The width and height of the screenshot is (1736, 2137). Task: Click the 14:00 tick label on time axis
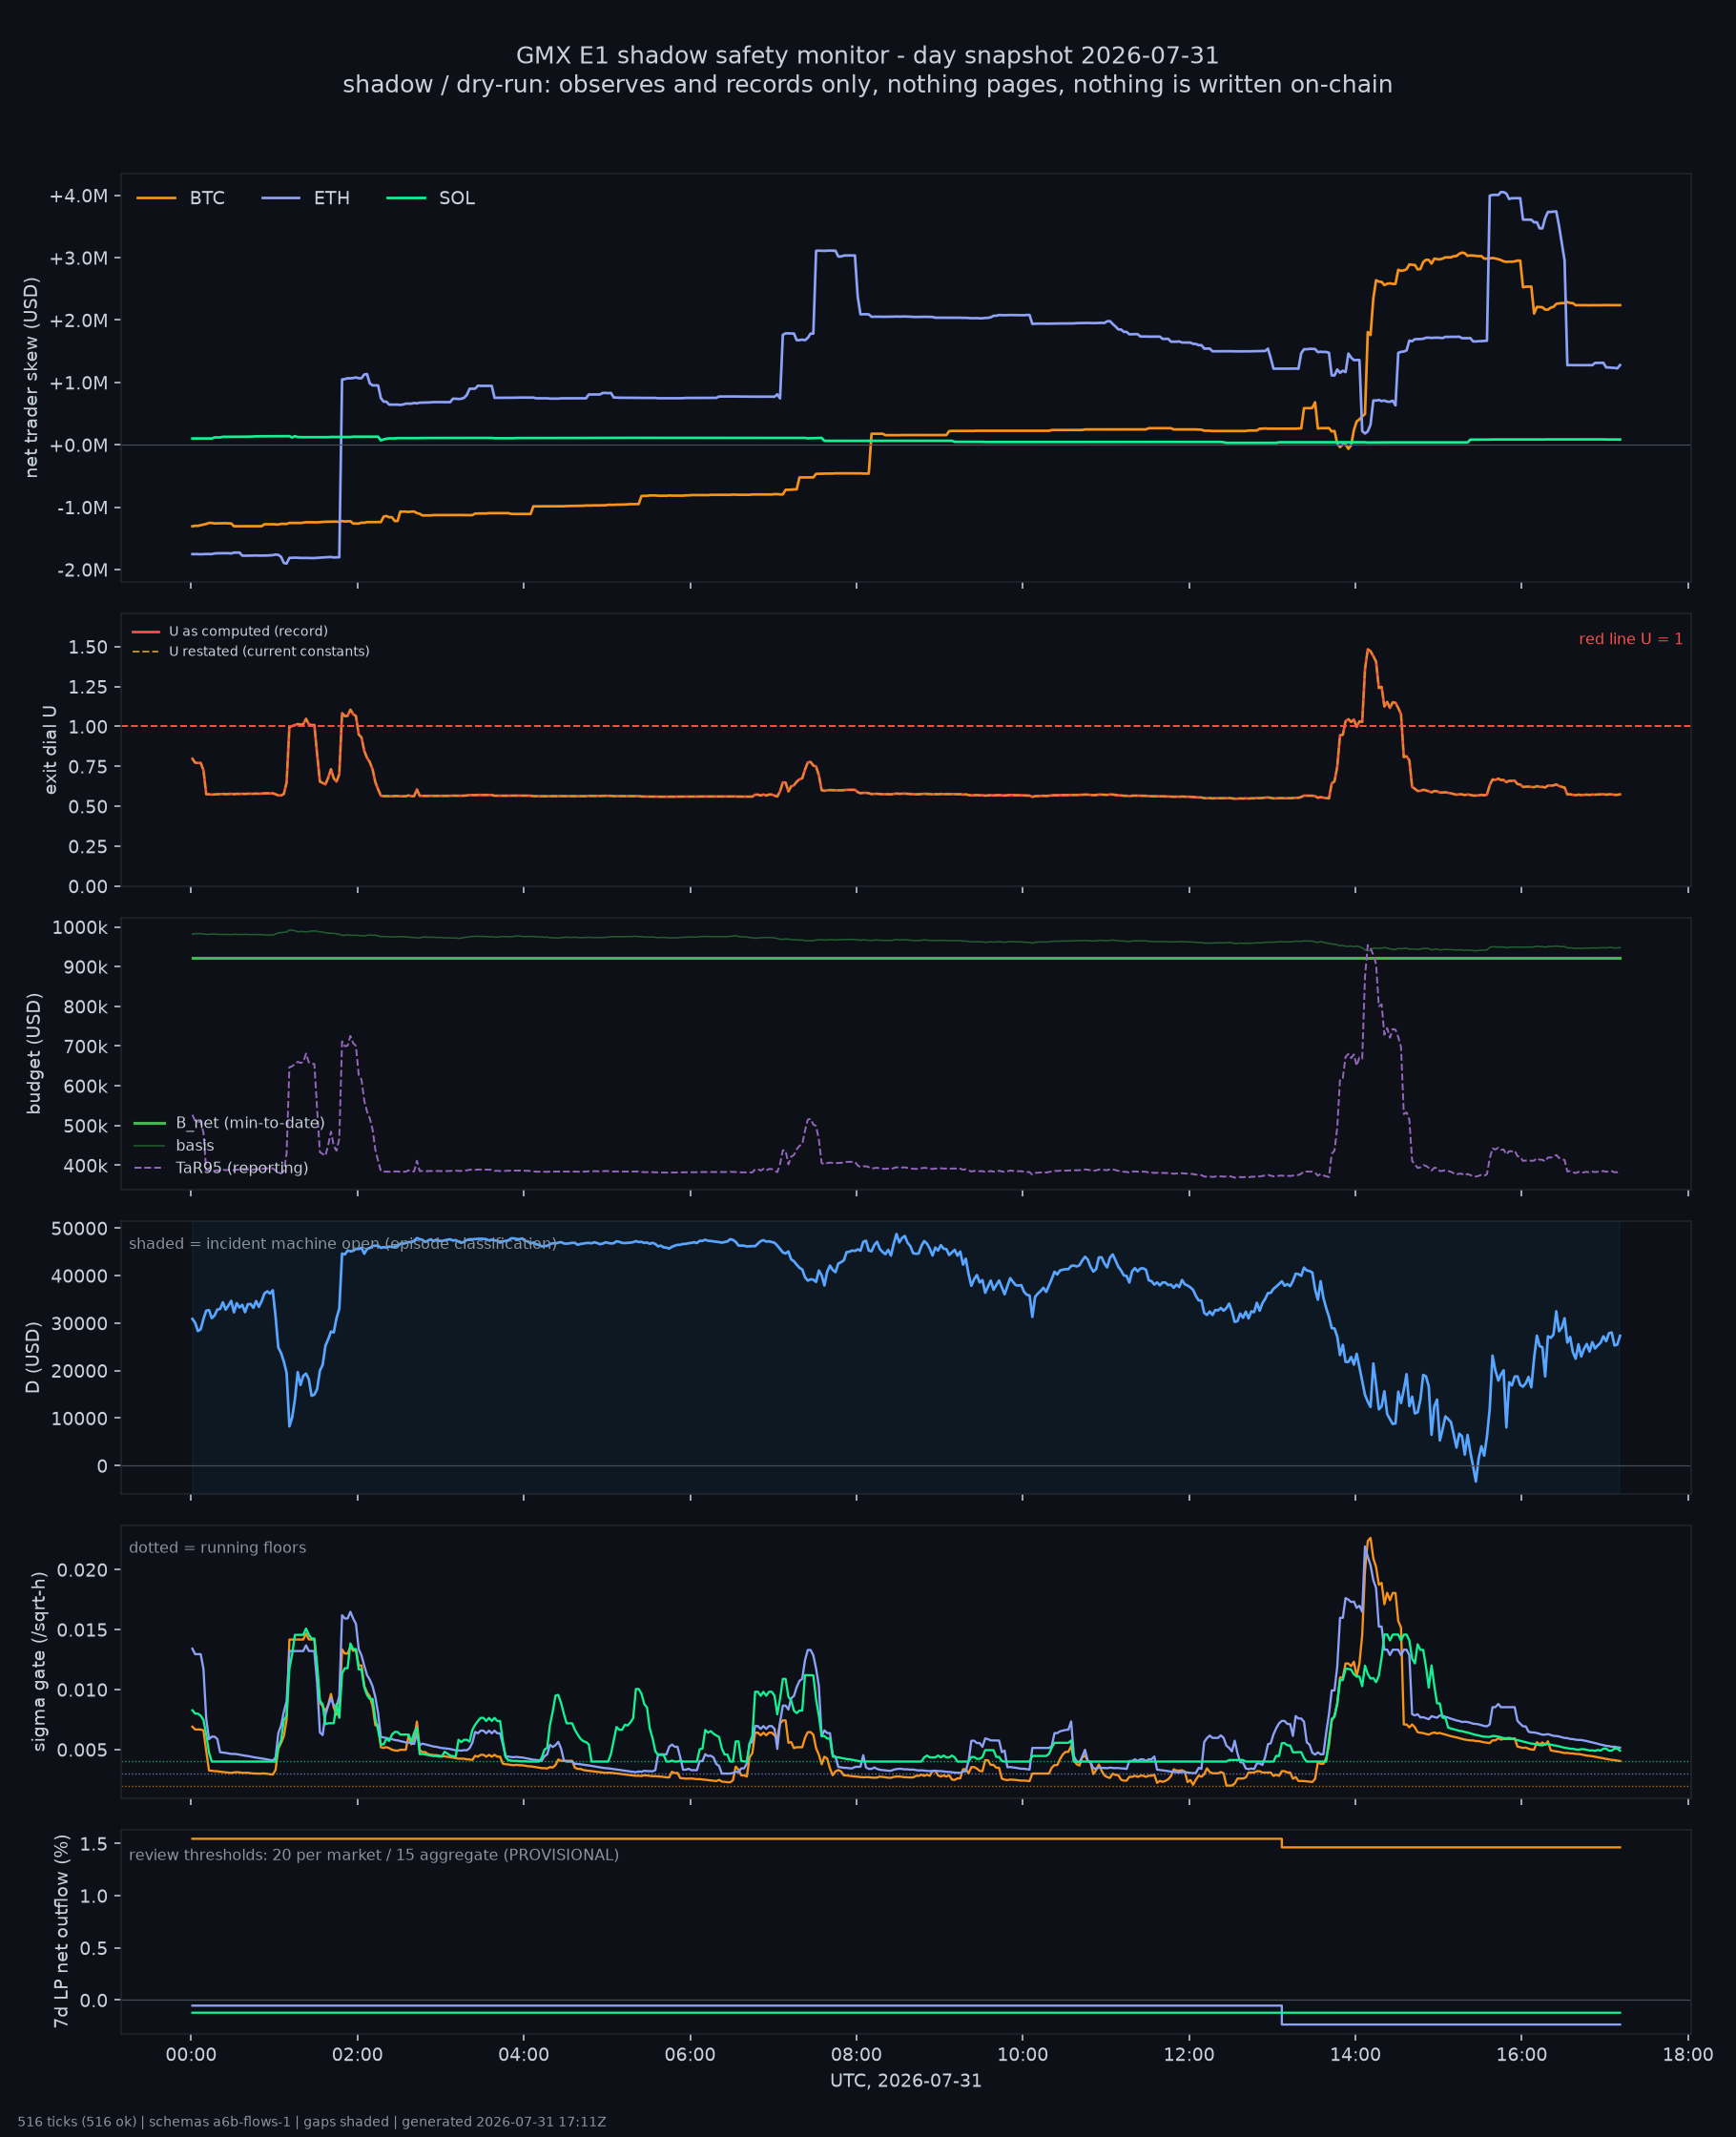1355,2055
